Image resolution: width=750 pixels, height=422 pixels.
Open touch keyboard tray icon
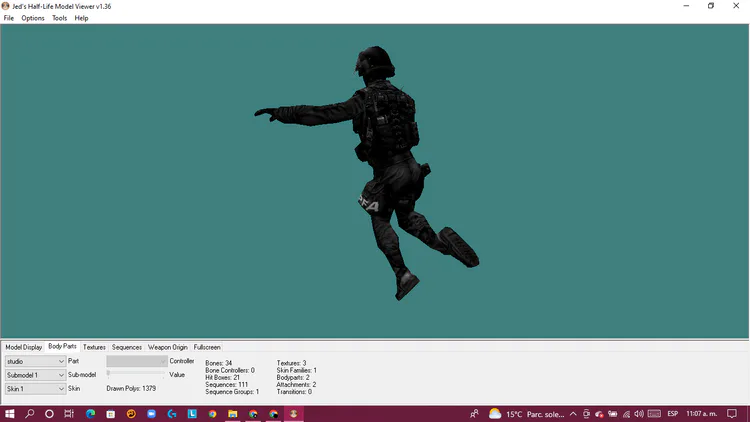(654, 414)
